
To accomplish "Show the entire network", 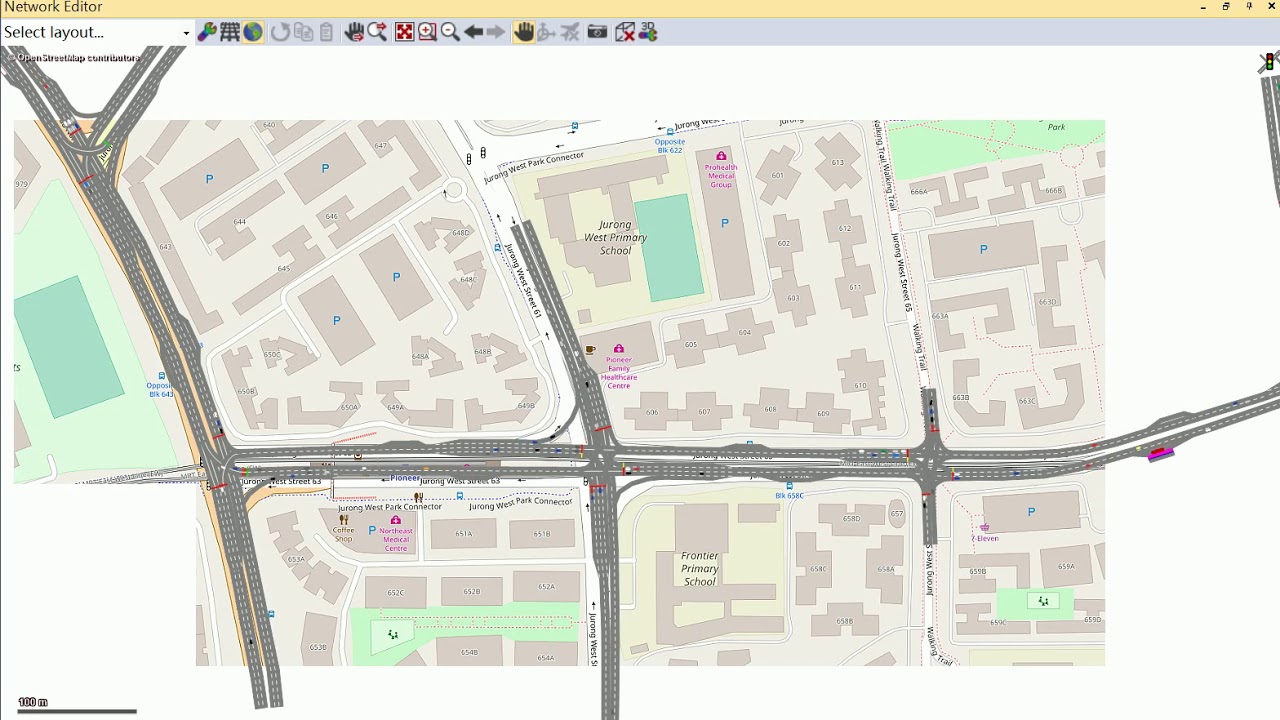I will 404,32.
